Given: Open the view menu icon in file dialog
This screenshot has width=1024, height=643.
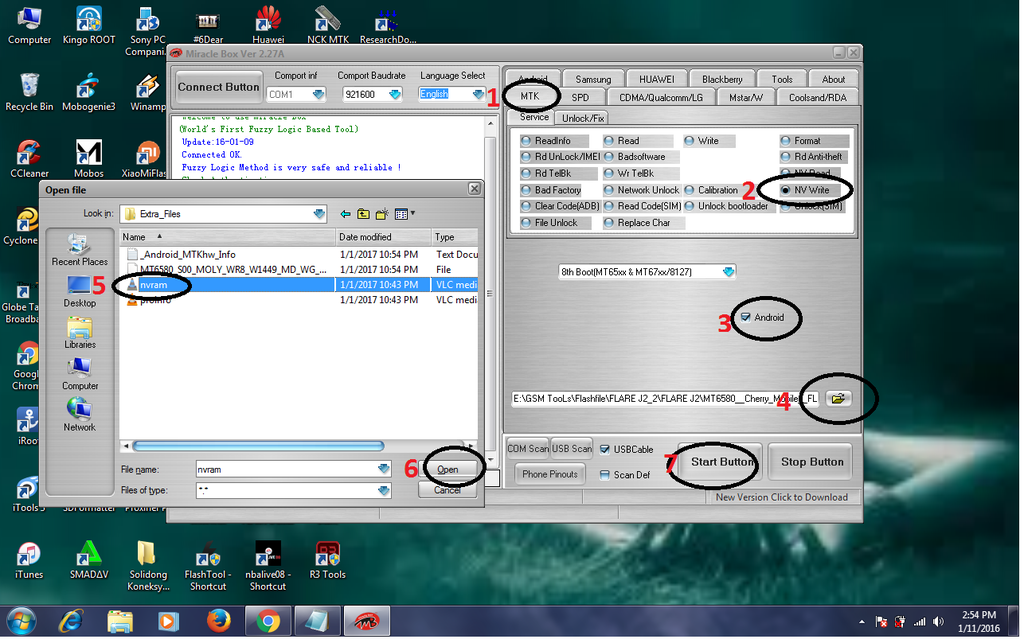Looking at the screenshot, I should pos(404,213).
